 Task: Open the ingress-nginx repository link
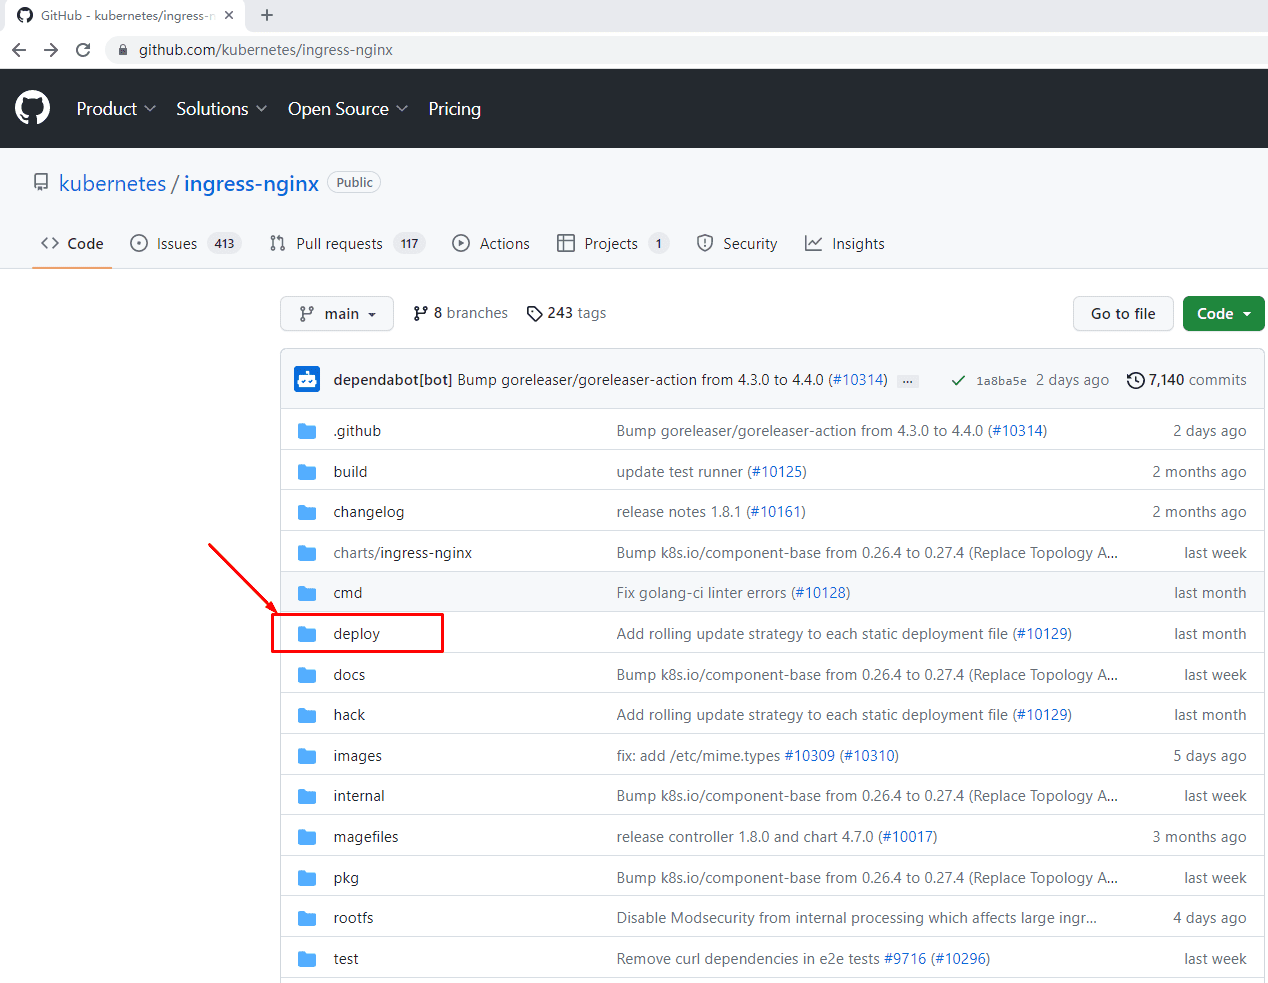[x=251, y=184]
